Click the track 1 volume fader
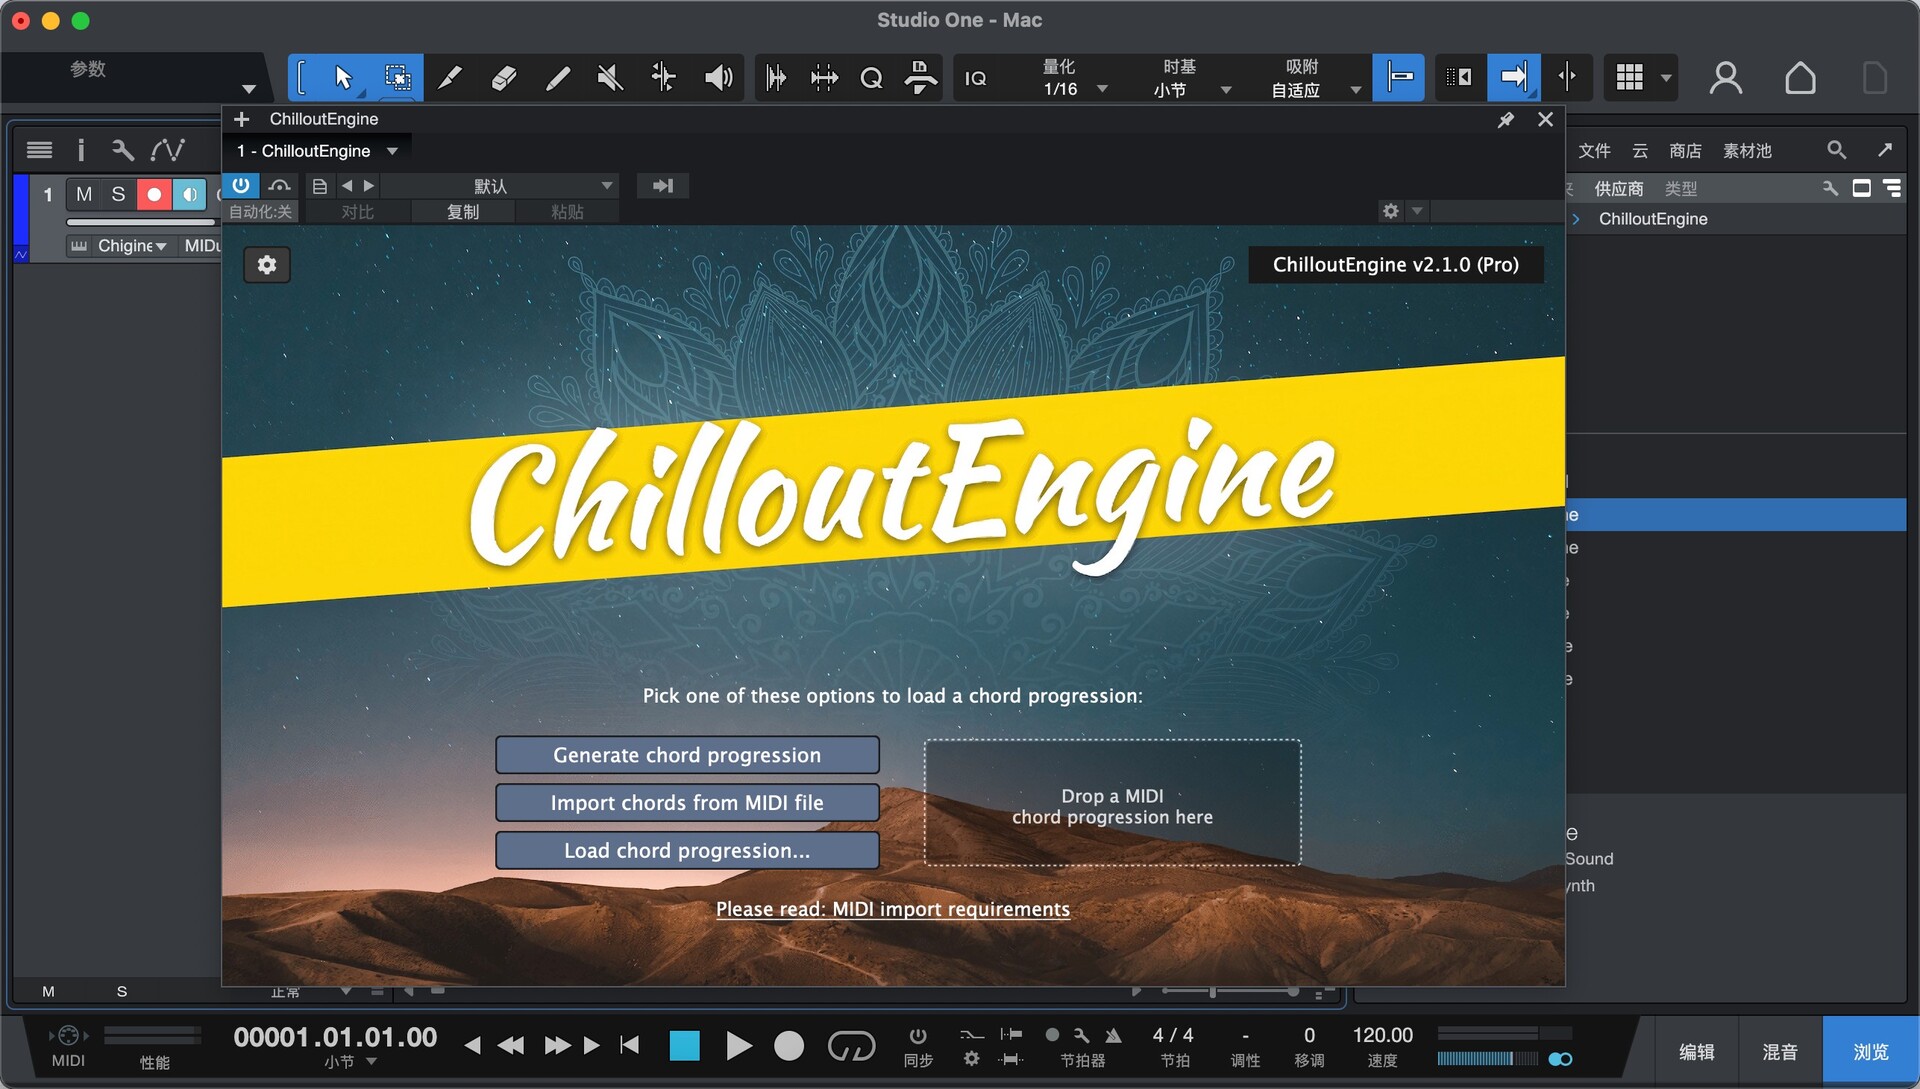1920x1089 pixels. (x=141, y=221)
